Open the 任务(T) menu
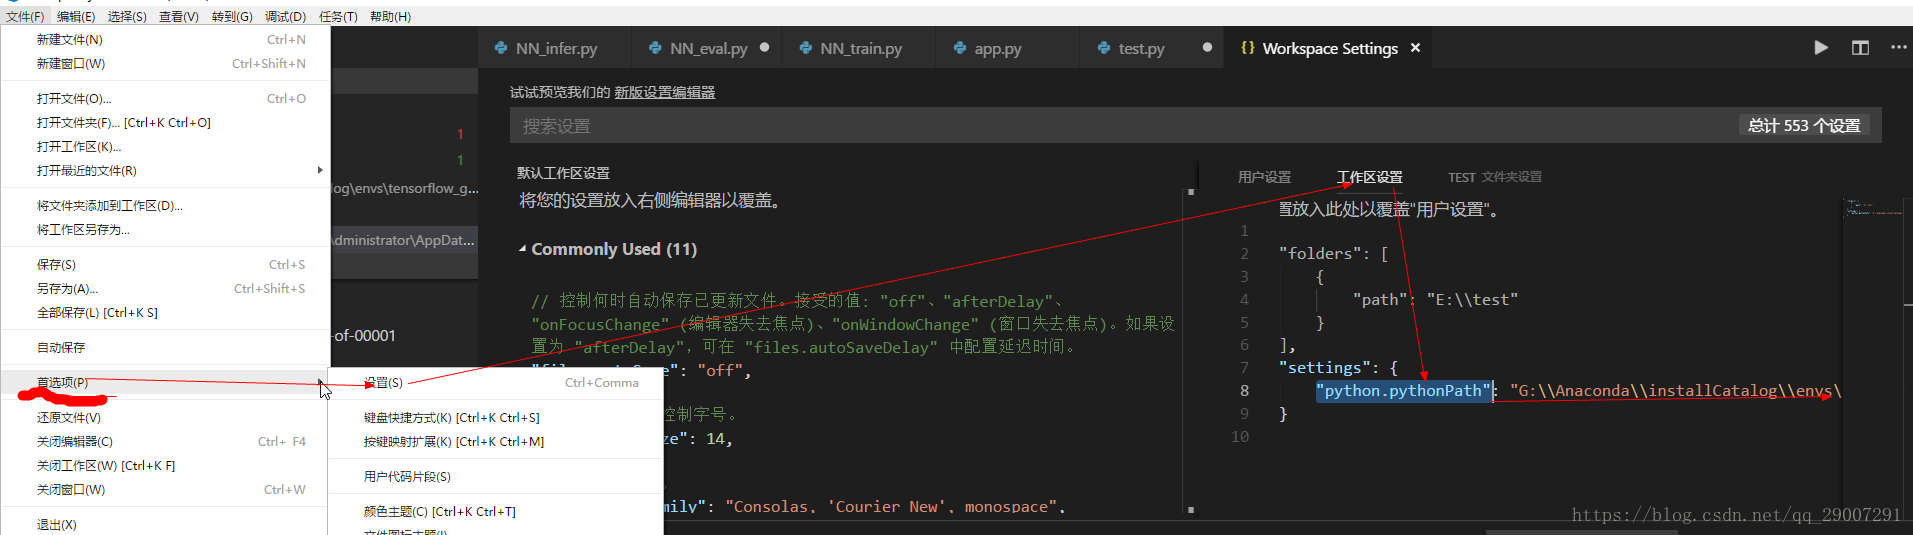This screenshot has width=1913, height=535. 338,16
